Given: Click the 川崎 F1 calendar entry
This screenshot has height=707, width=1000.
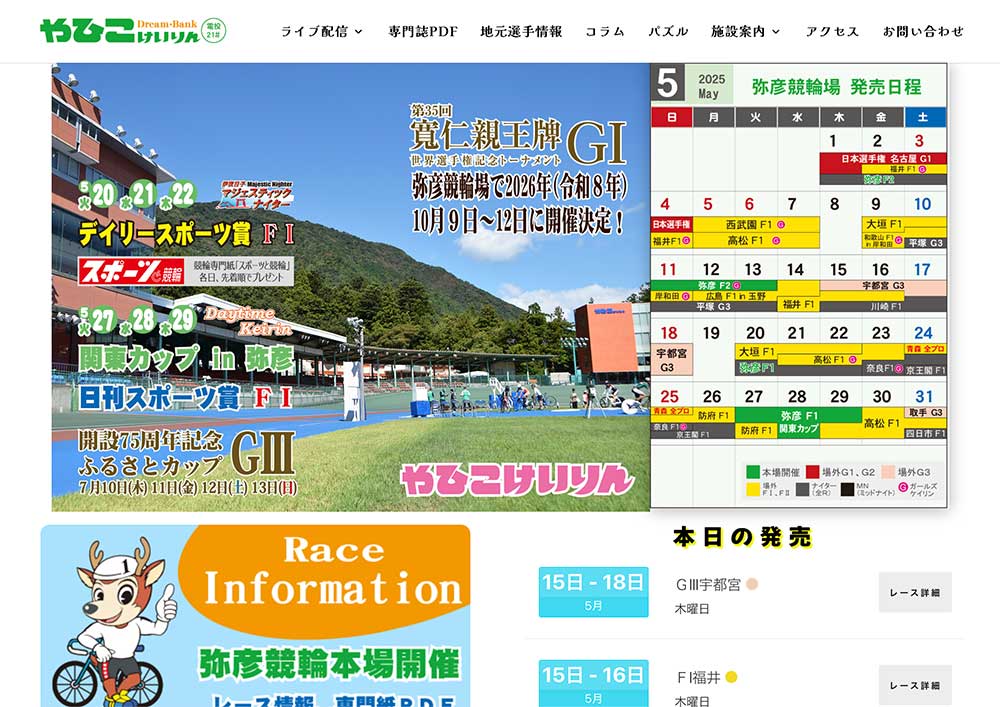Looking at the screenshot, I should [x=883, y=306].
